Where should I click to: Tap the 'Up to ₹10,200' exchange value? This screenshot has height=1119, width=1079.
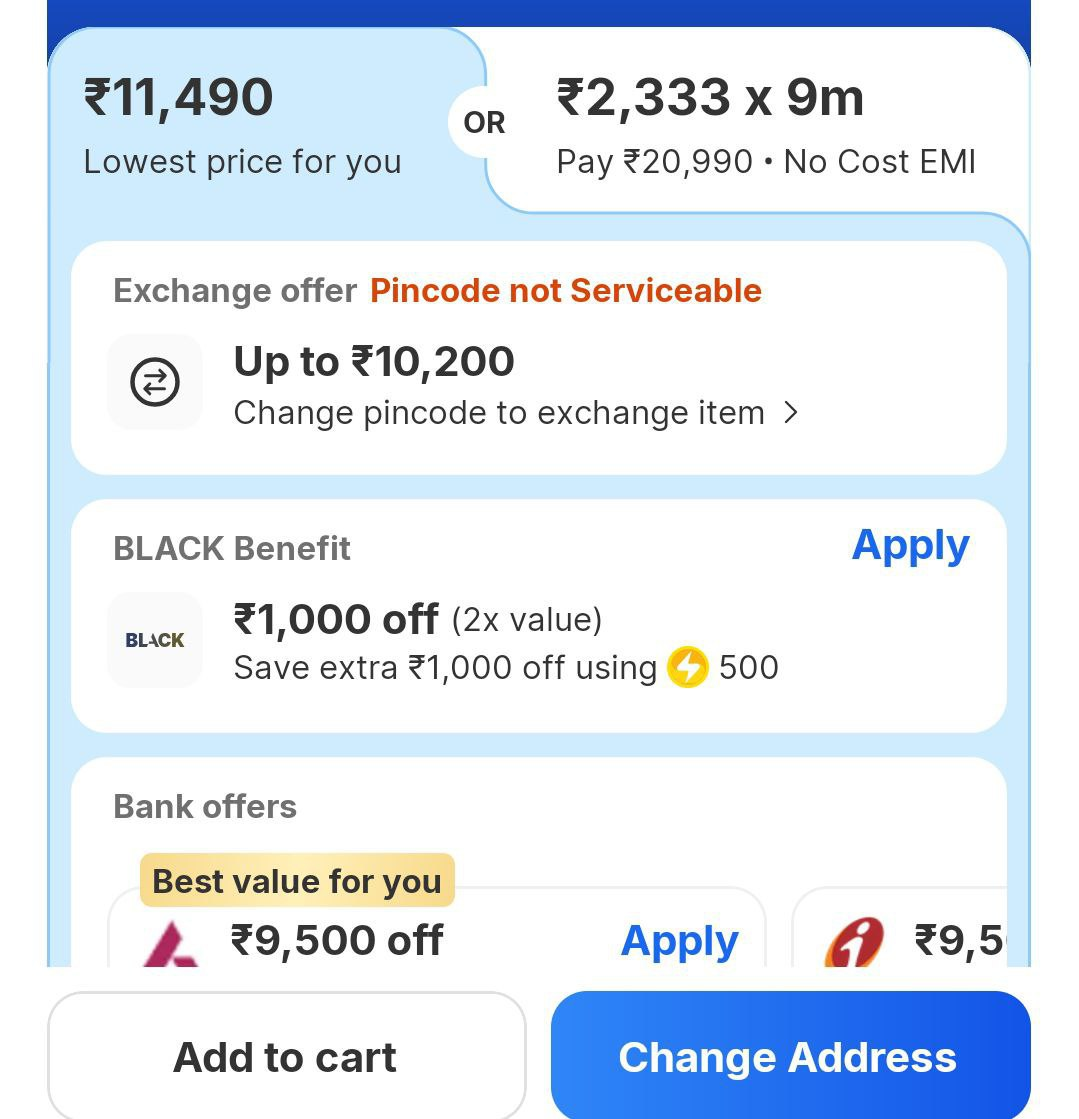(x=374, y=362)
